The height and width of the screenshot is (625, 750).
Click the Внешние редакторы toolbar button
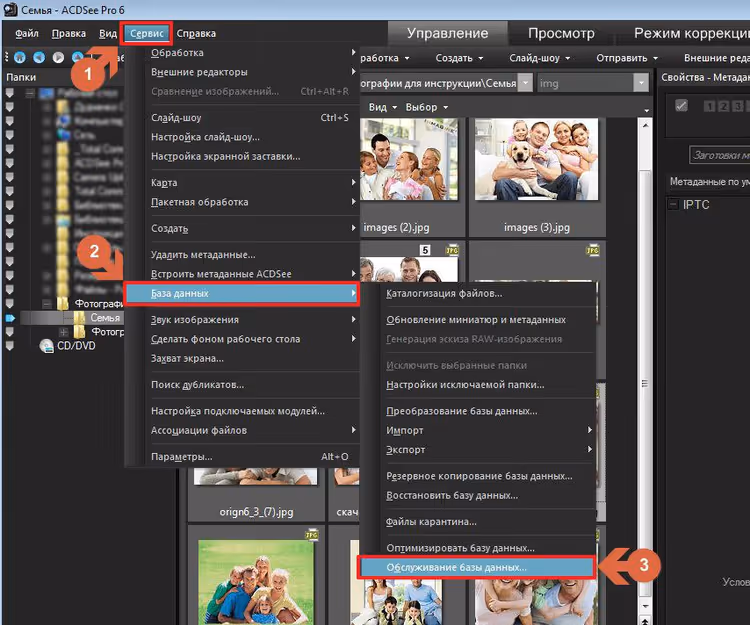coord(716,58)
